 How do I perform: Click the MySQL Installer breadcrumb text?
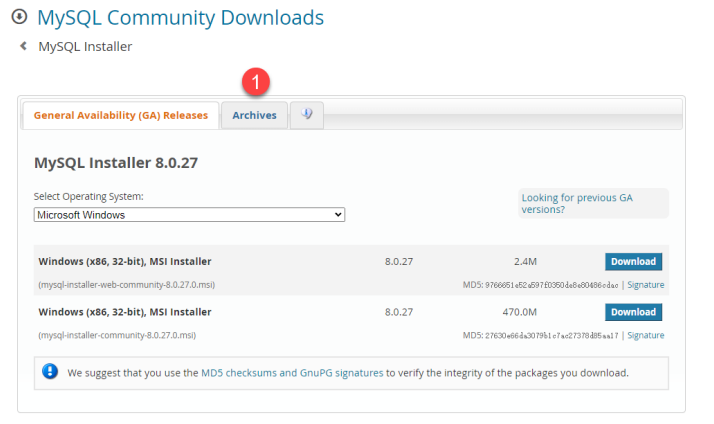[x=85, y=46]
